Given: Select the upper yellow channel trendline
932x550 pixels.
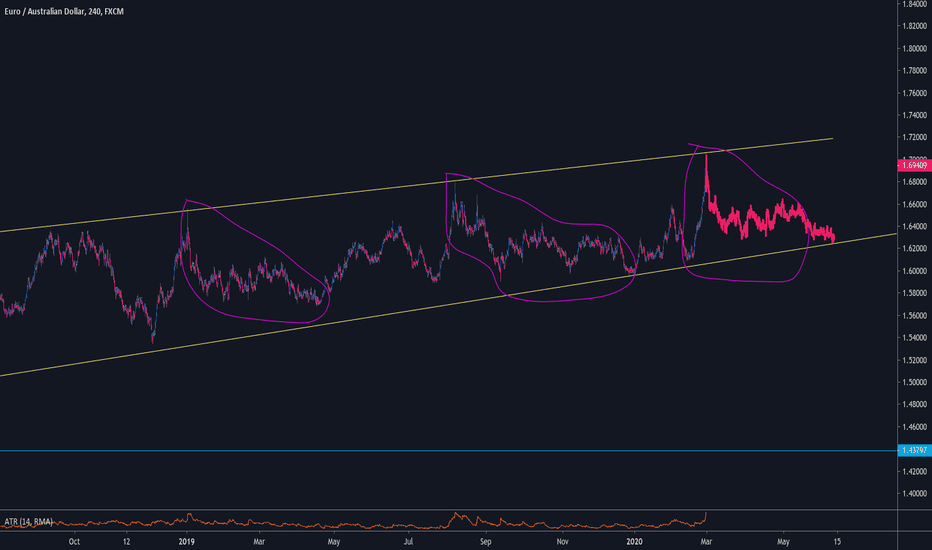Looking at the screenshot, I should (x=416, y=185).
